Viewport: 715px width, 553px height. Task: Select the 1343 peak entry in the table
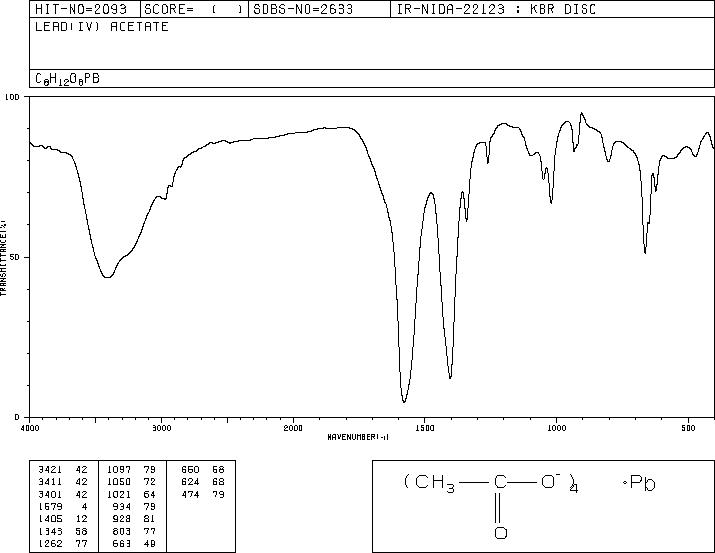coord(63,532)
